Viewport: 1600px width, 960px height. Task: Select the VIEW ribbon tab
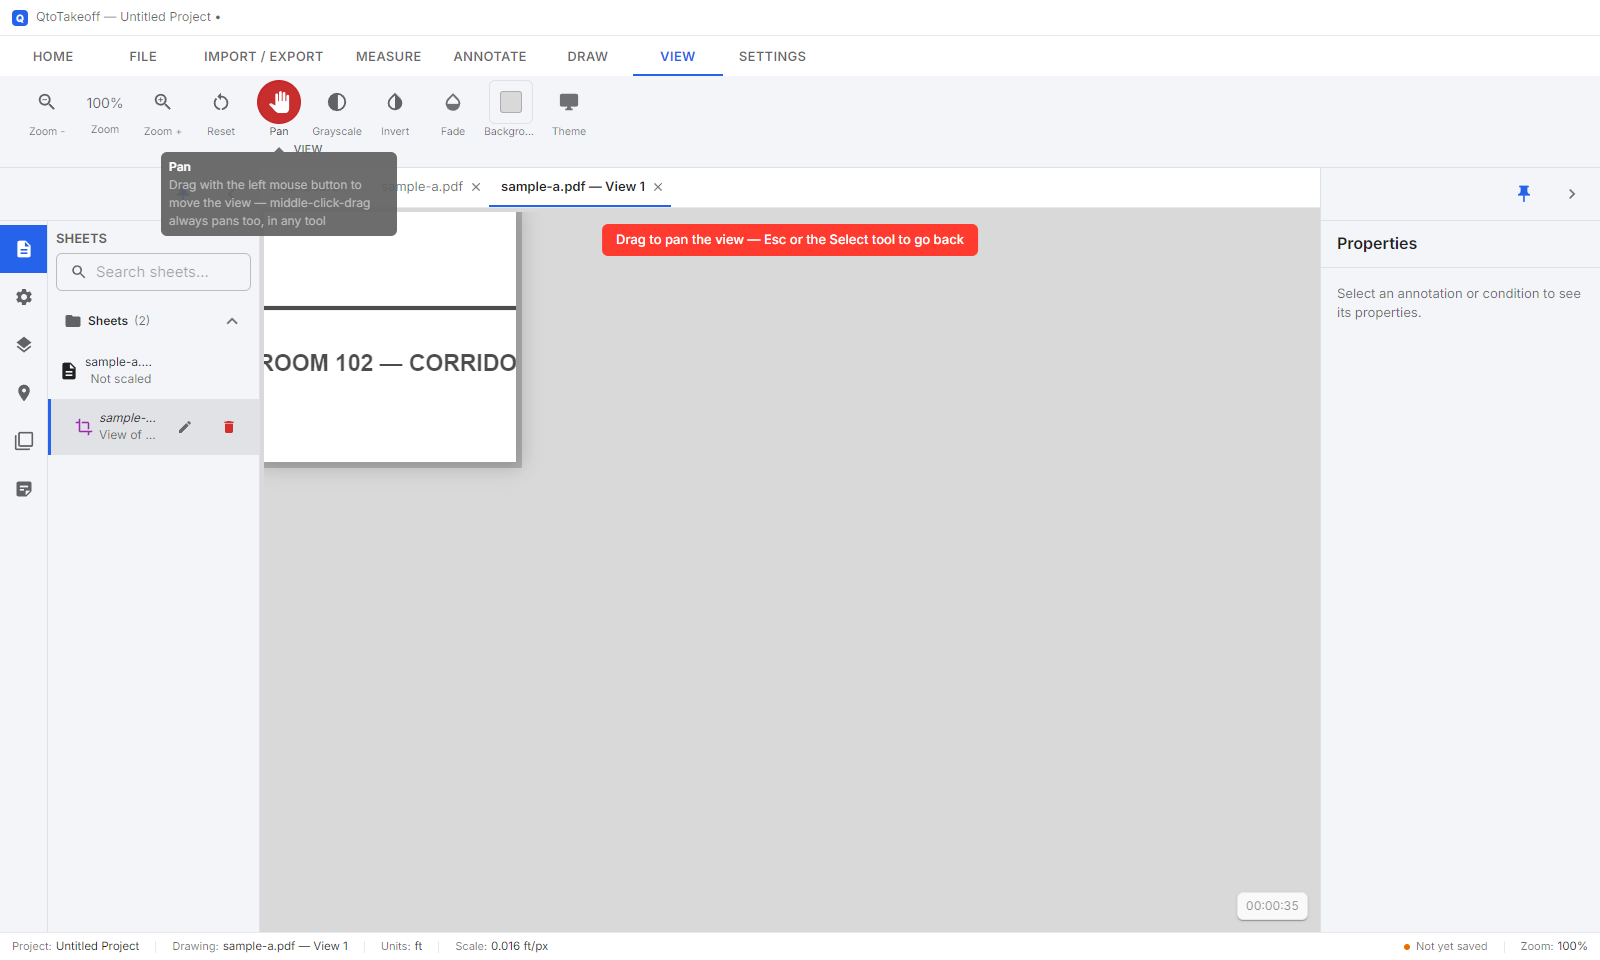pos(678,56)
